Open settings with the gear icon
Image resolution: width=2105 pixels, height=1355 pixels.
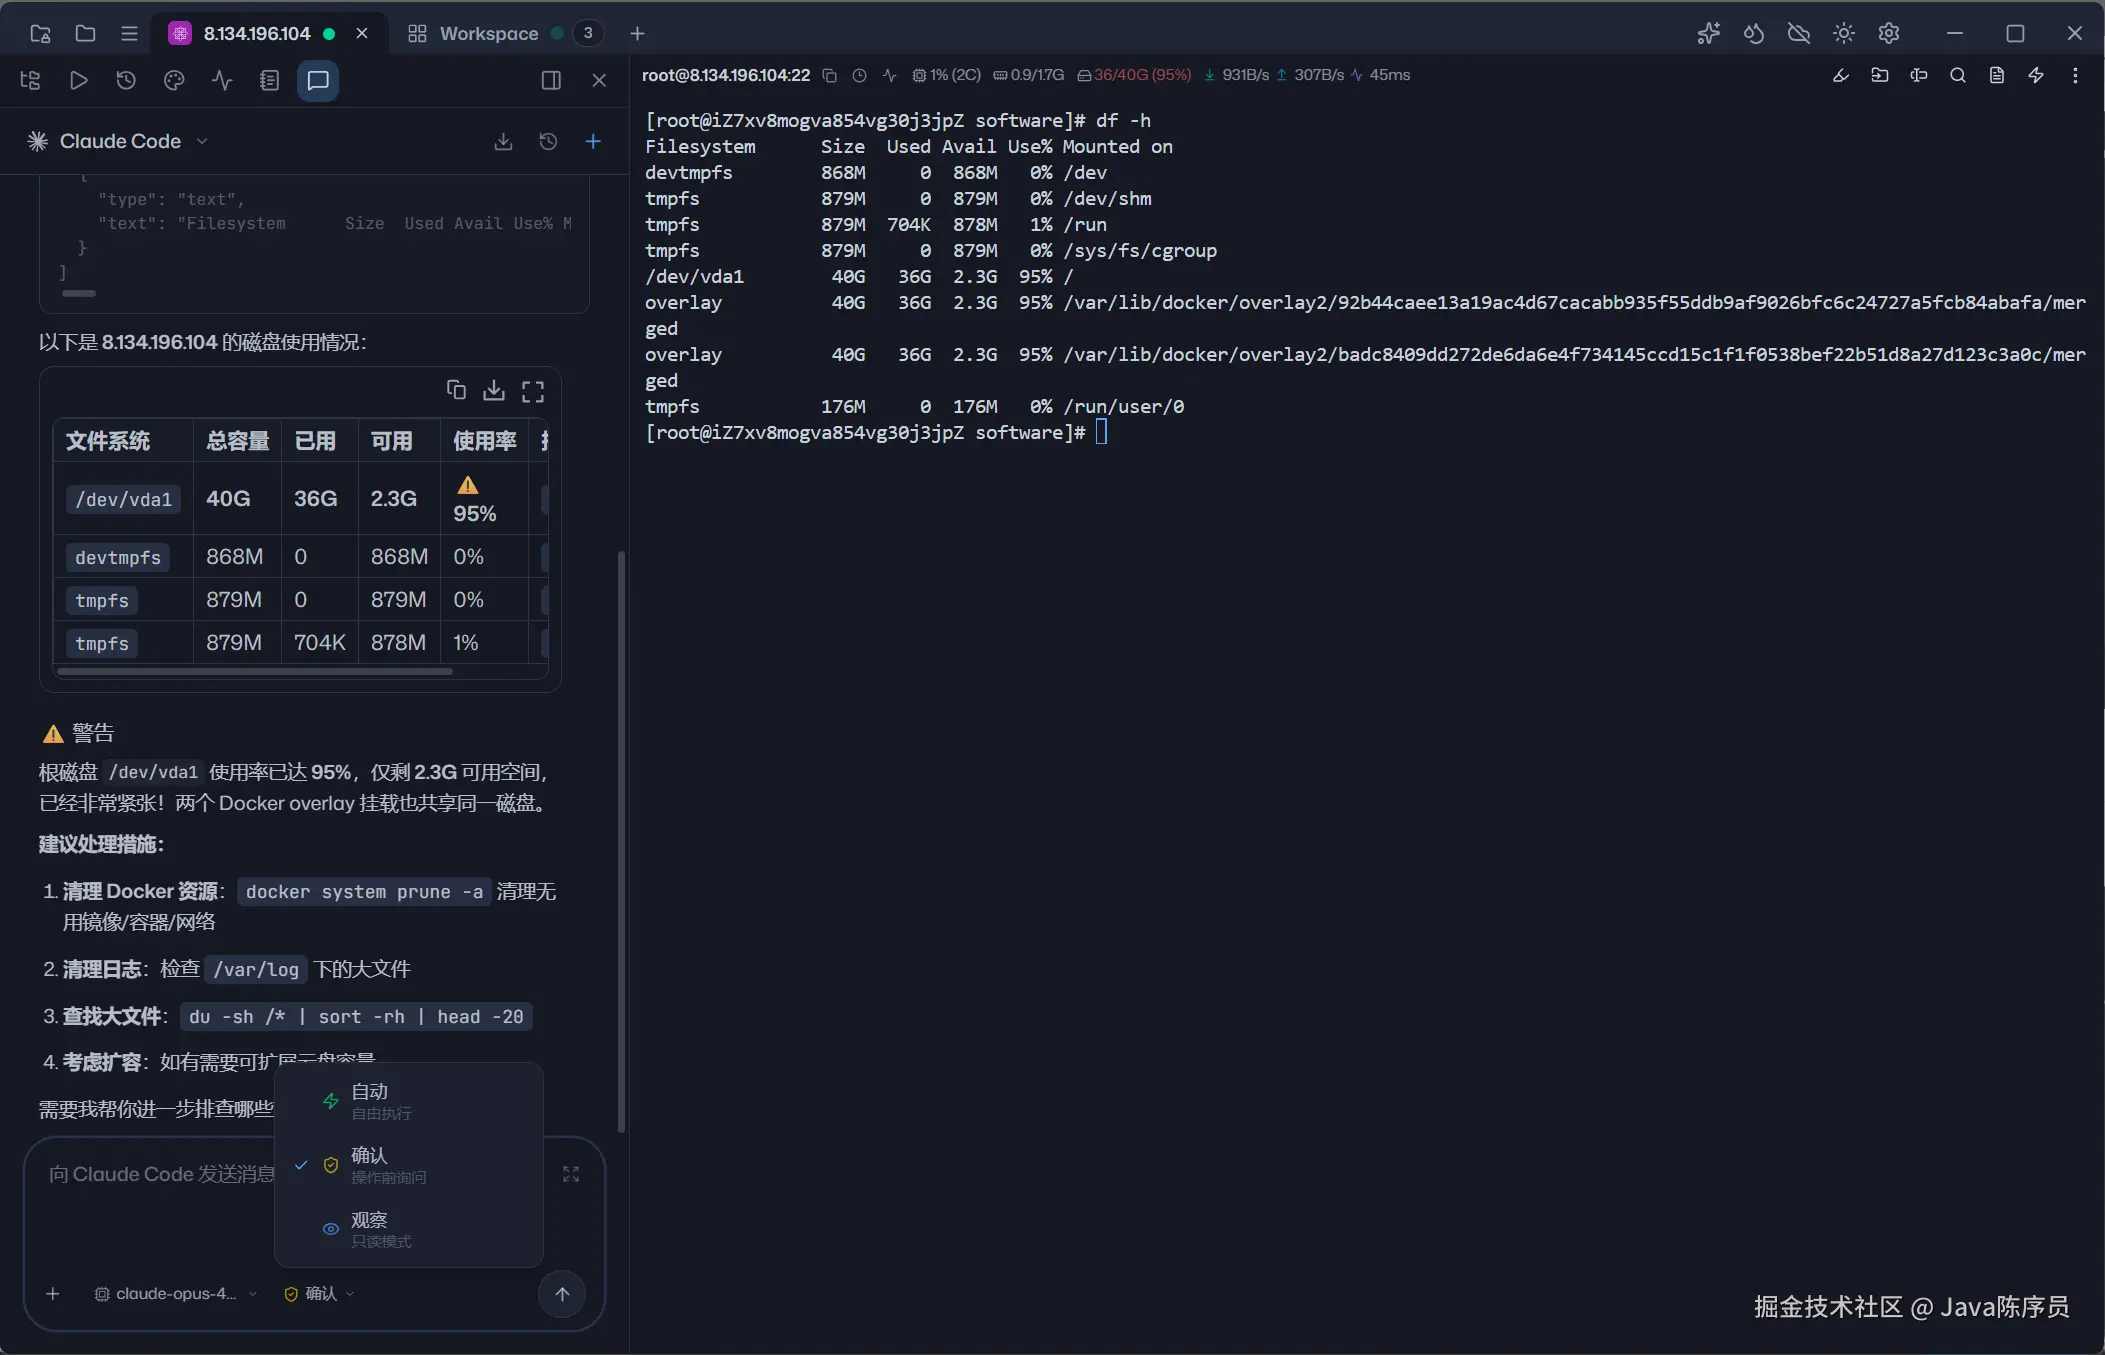click(1888, 33)
